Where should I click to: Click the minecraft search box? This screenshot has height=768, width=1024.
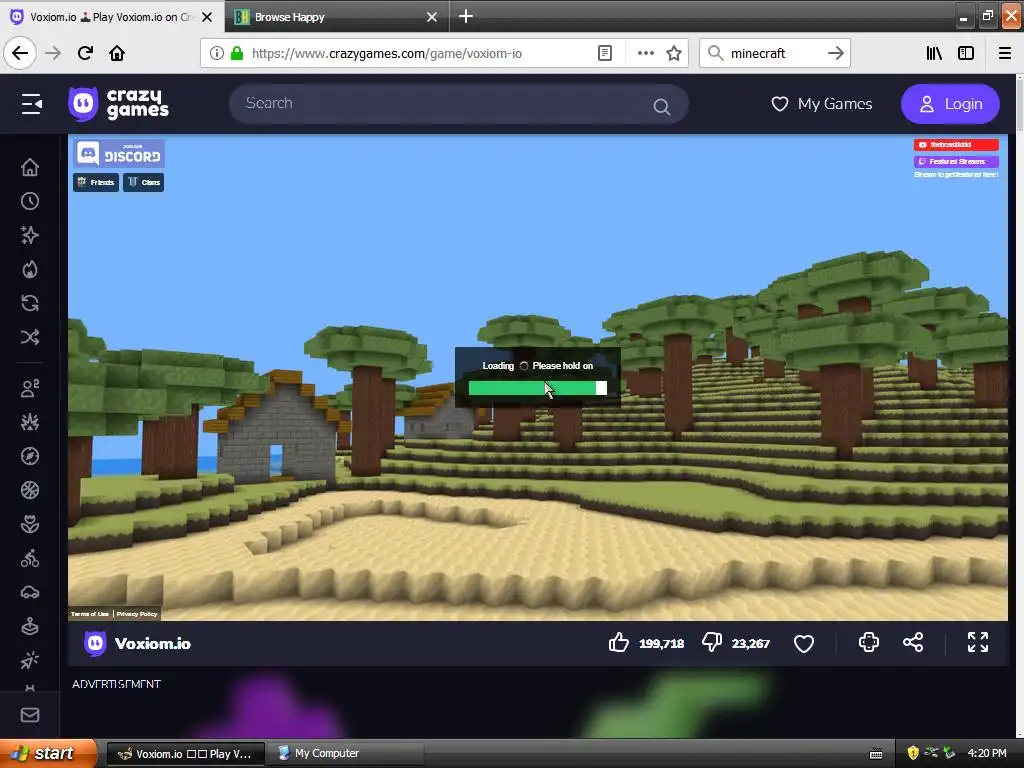point(774,54)
